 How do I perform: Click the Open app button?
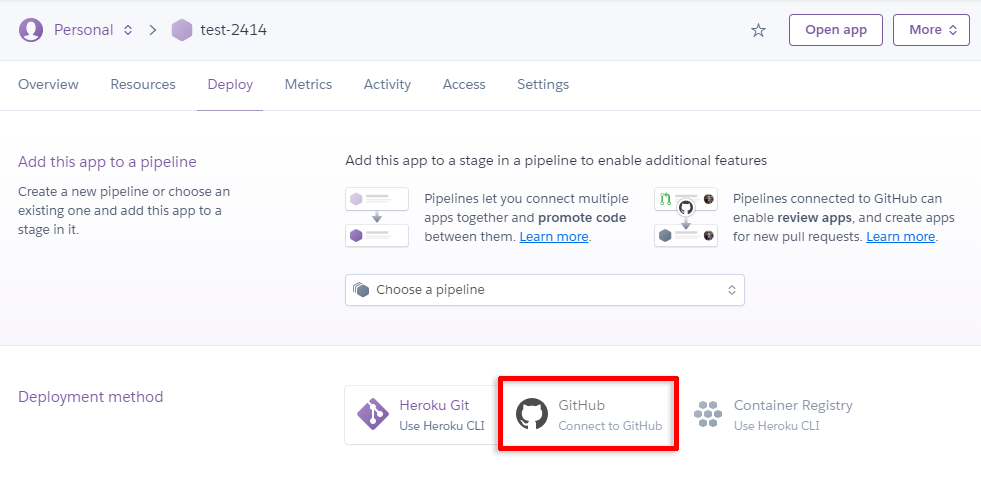(x=836, y=30)
